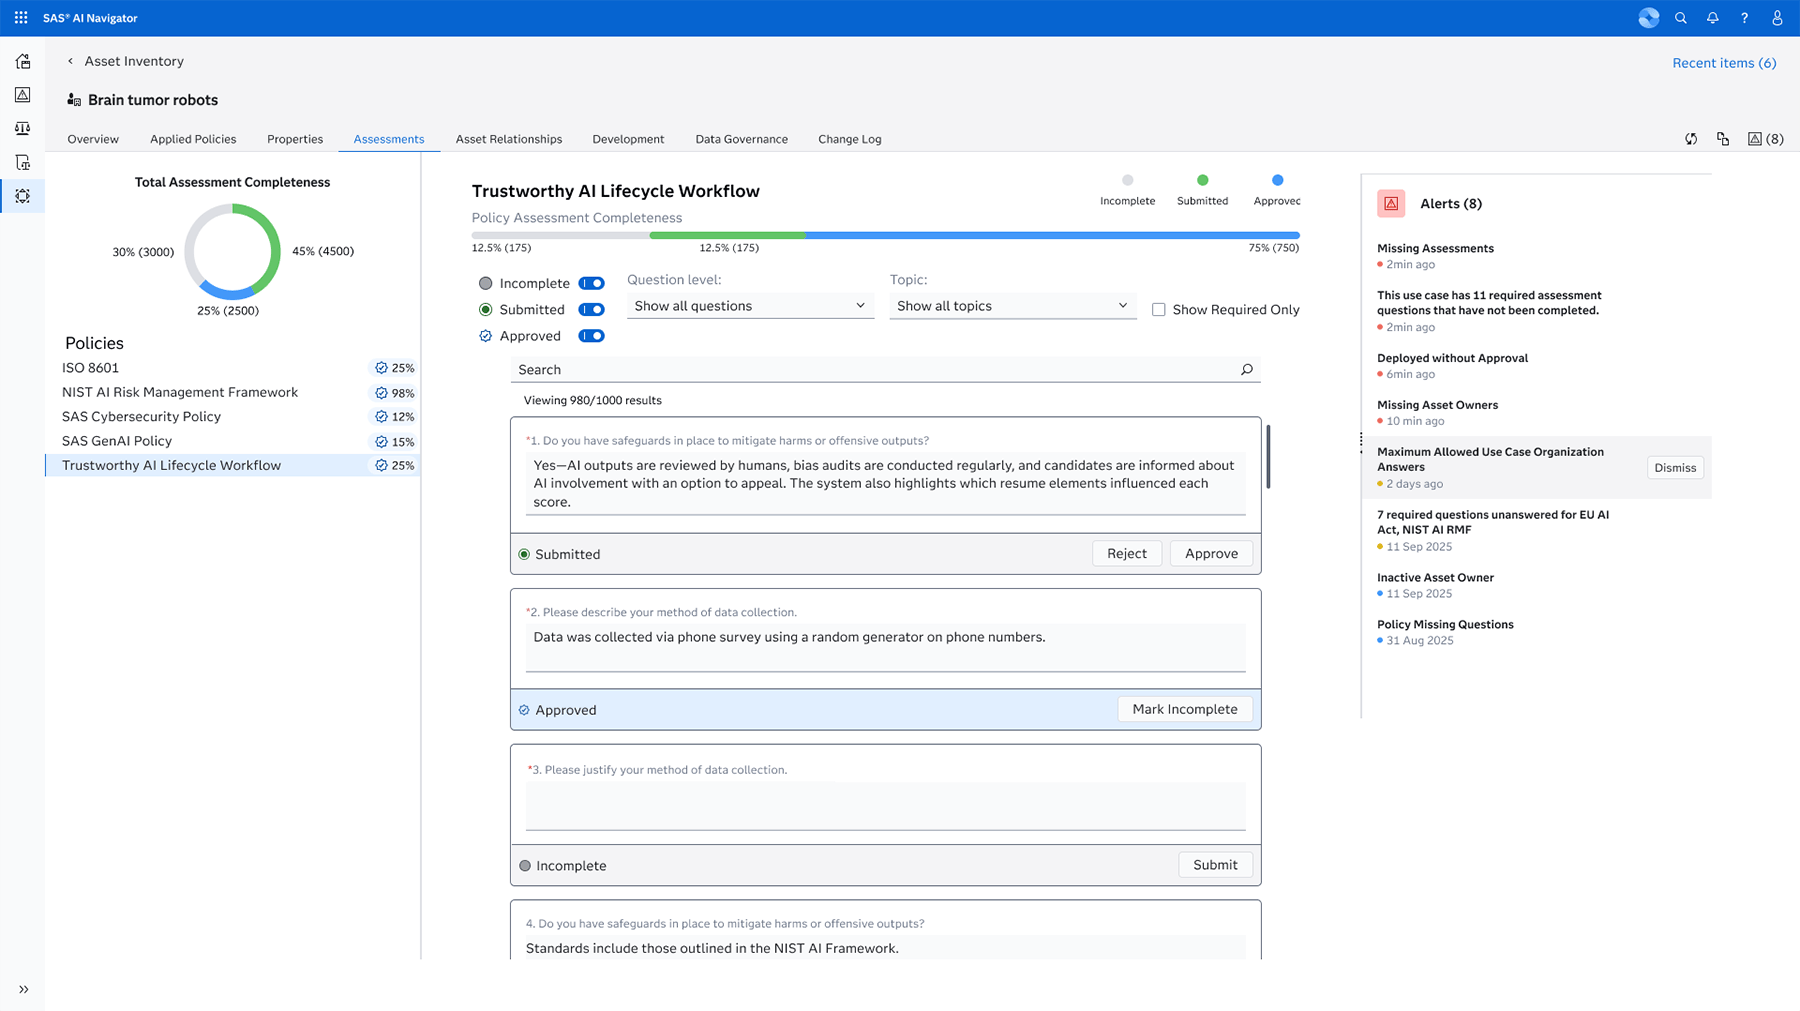
Task: Open the Question level dropdown
Action: tap(750, 305)
